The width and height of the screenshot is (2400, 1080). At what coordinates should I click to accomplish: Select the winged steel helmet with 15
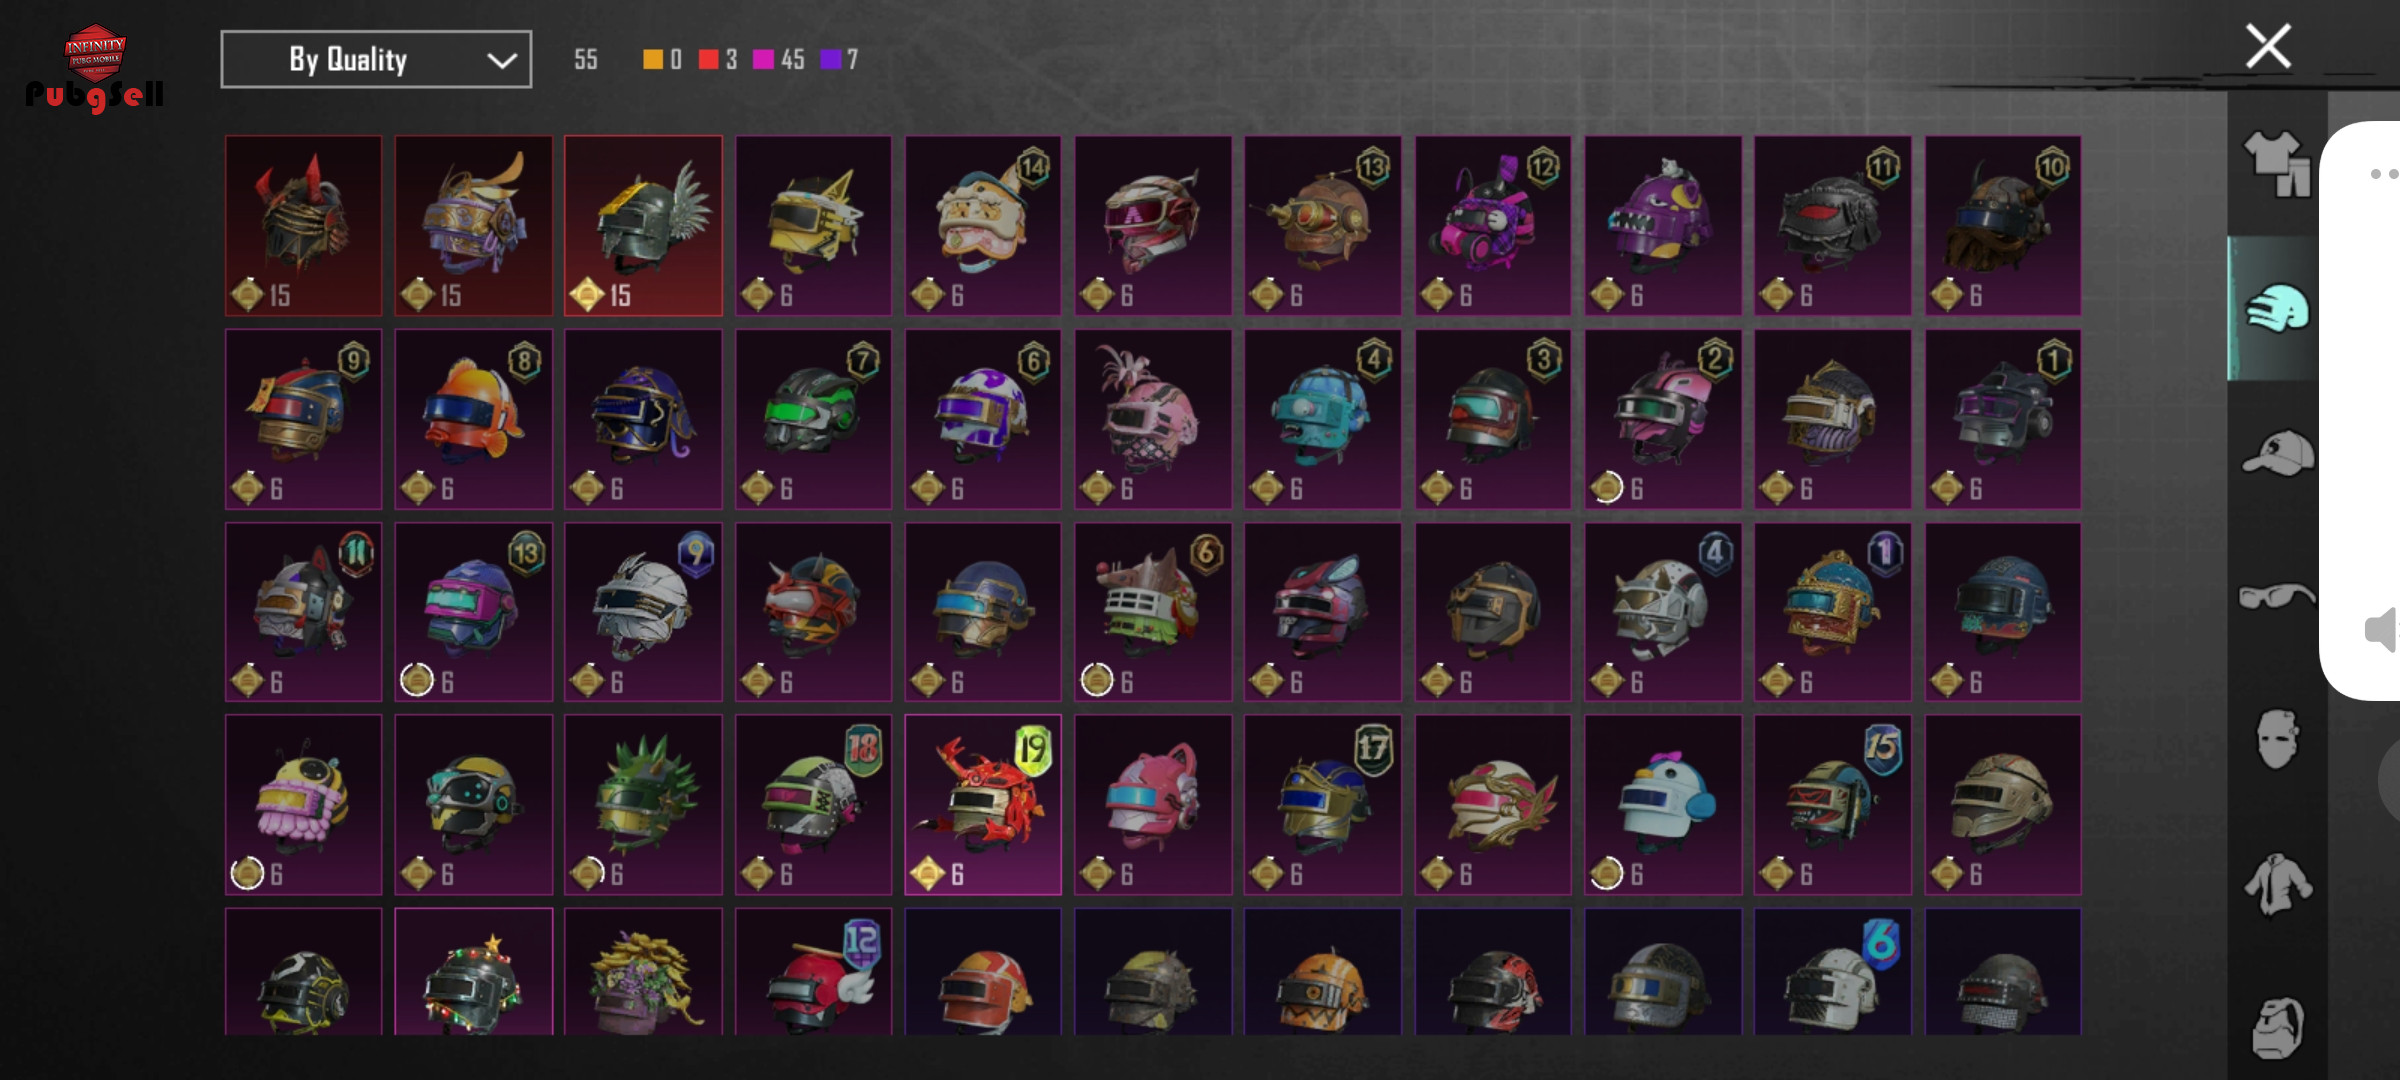pyautogui.click(x=643, y=226)
